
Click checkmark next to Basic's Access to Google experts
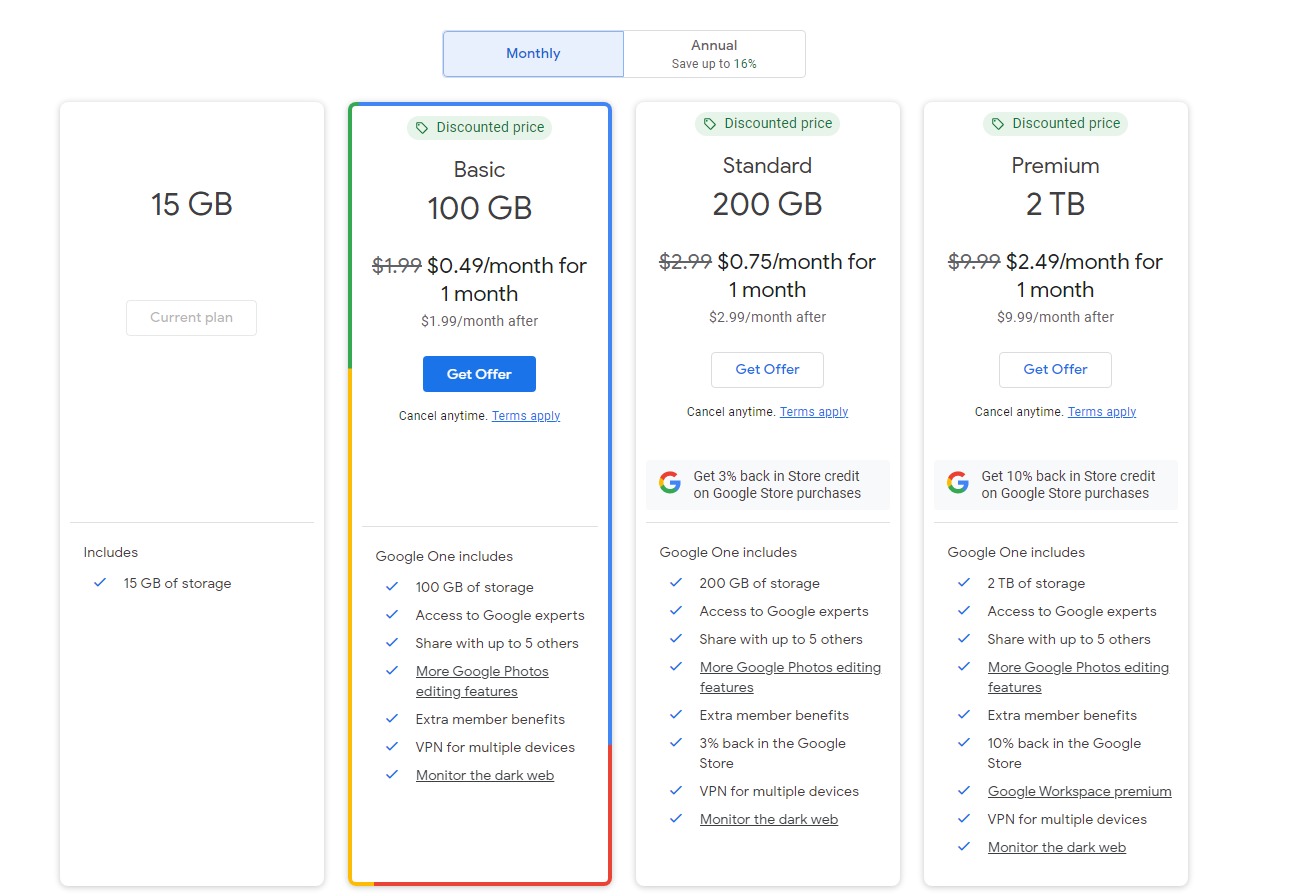click(x=392, y=614)
